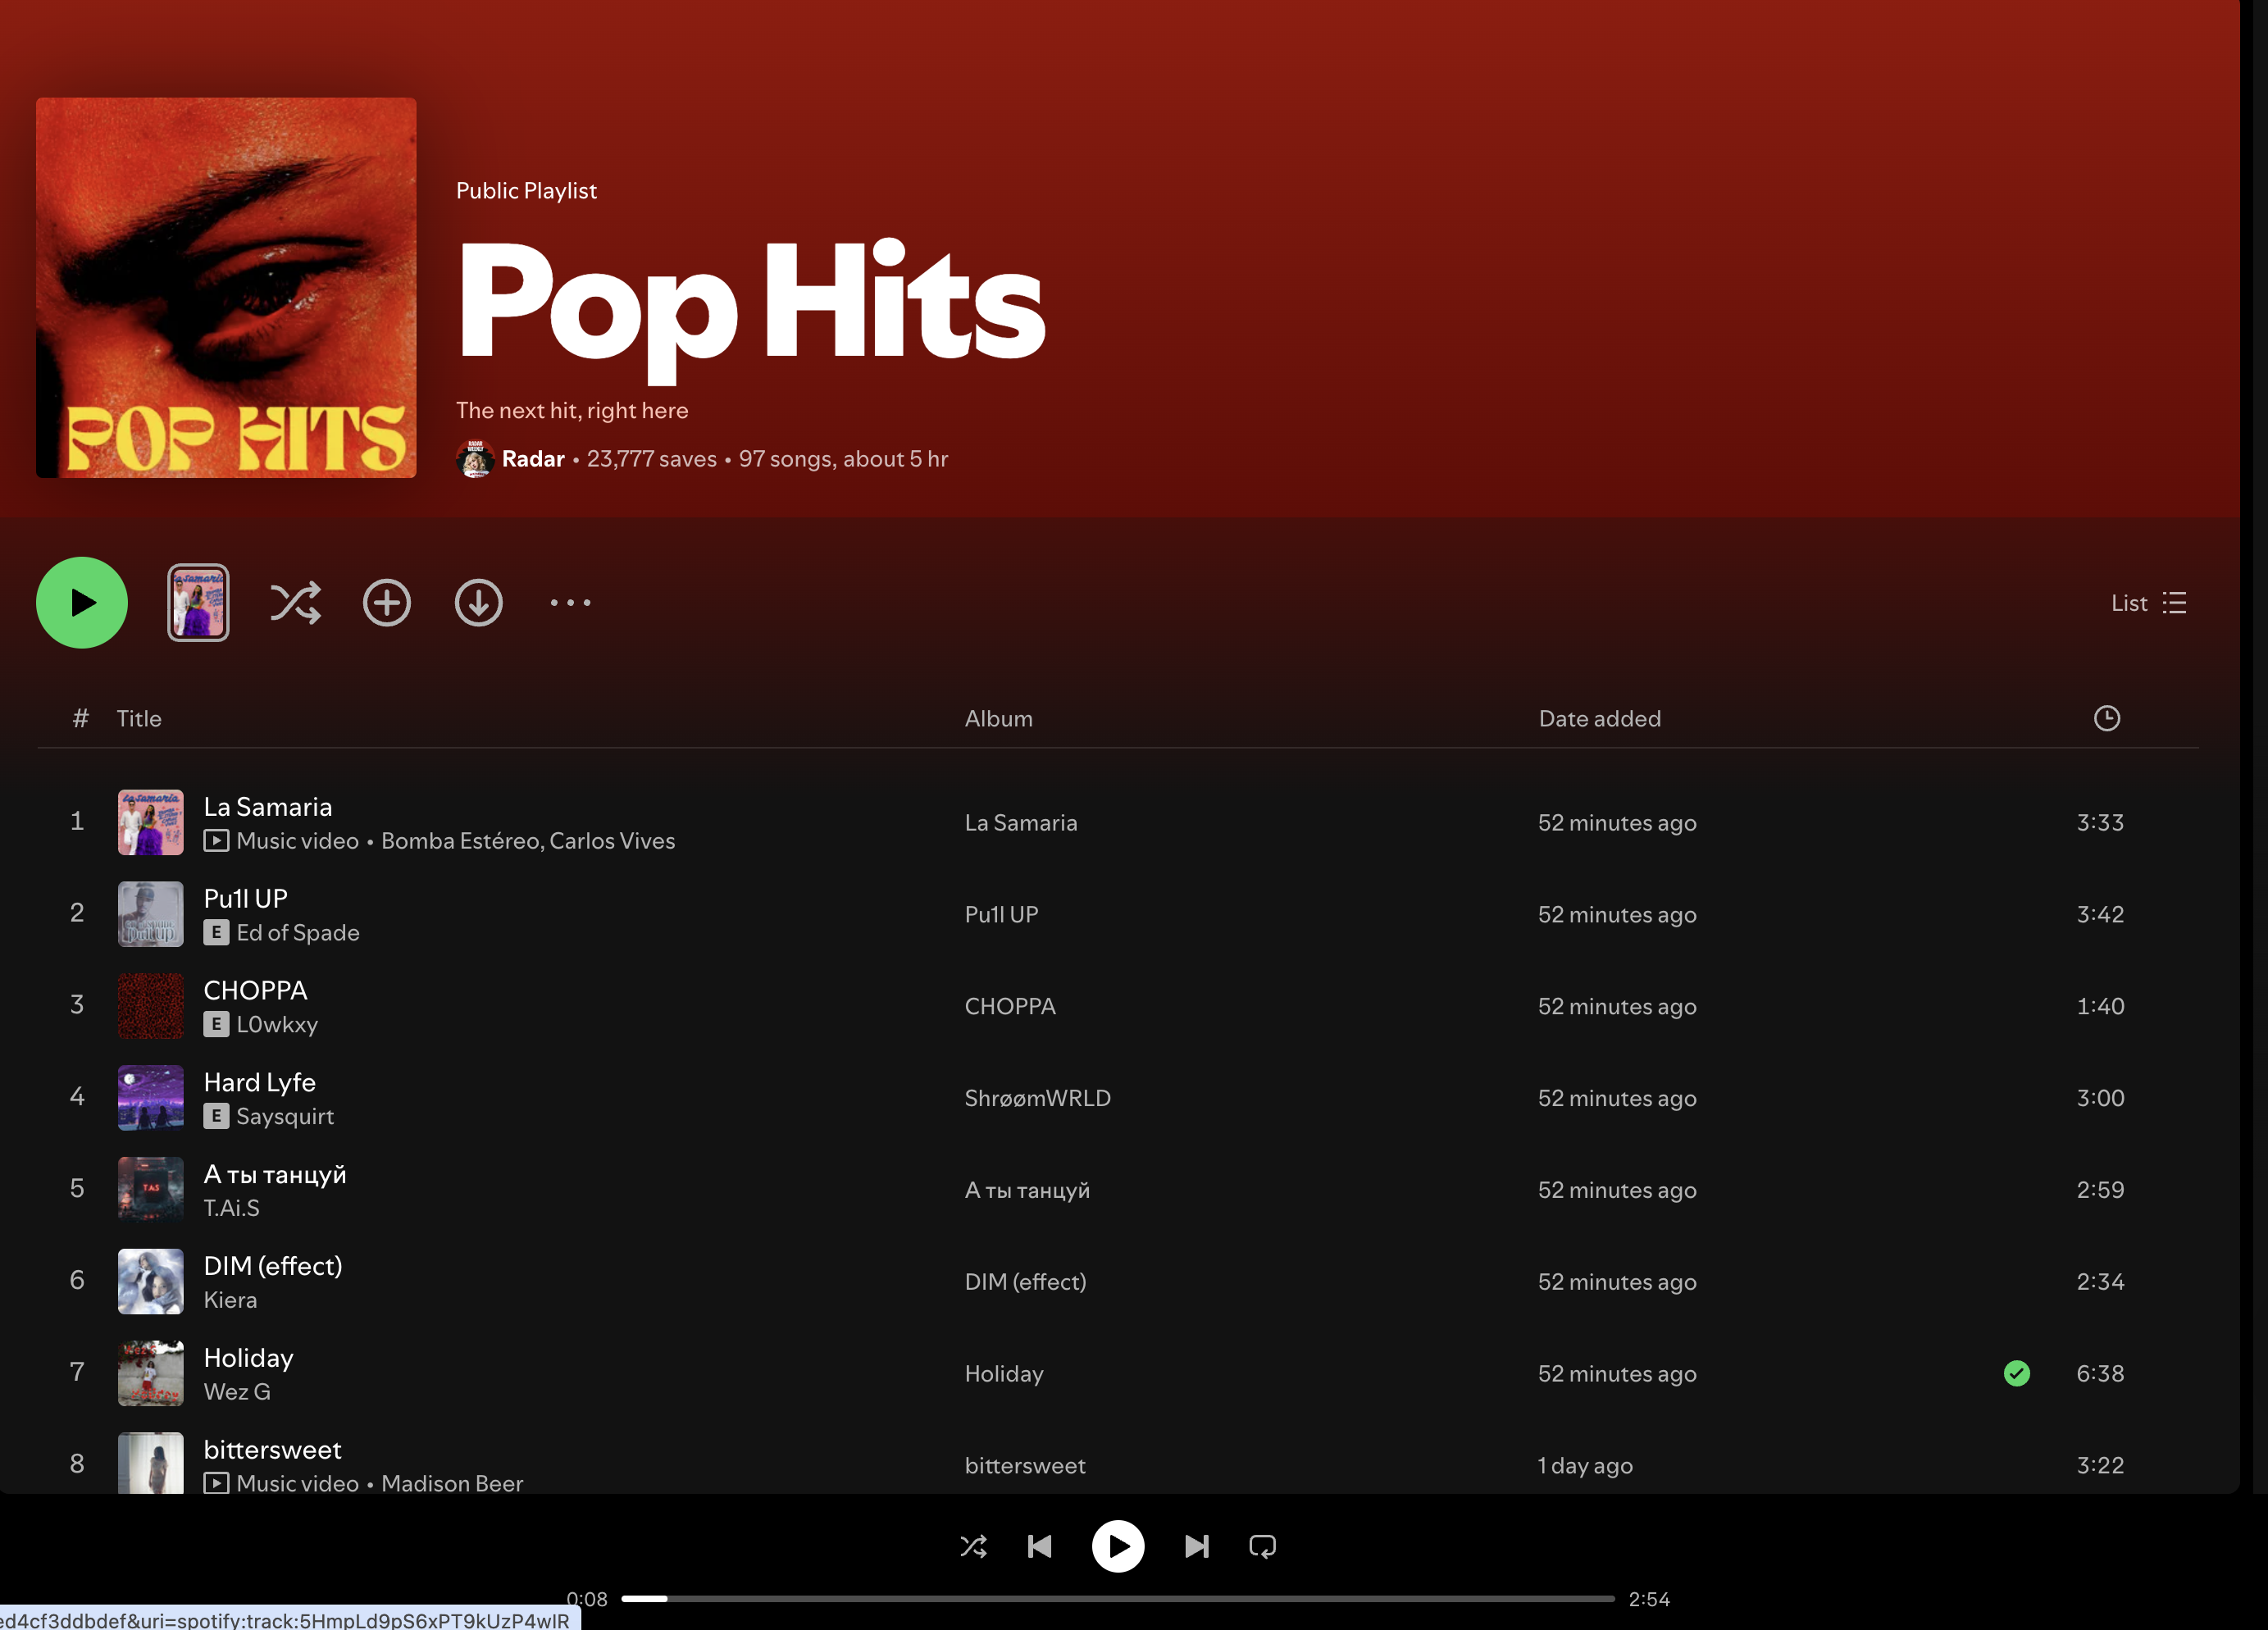This screenshot has height=1630, width=2268.
Task: Click the CHOPPA album art thumbnail
Action: (151, 1006)
